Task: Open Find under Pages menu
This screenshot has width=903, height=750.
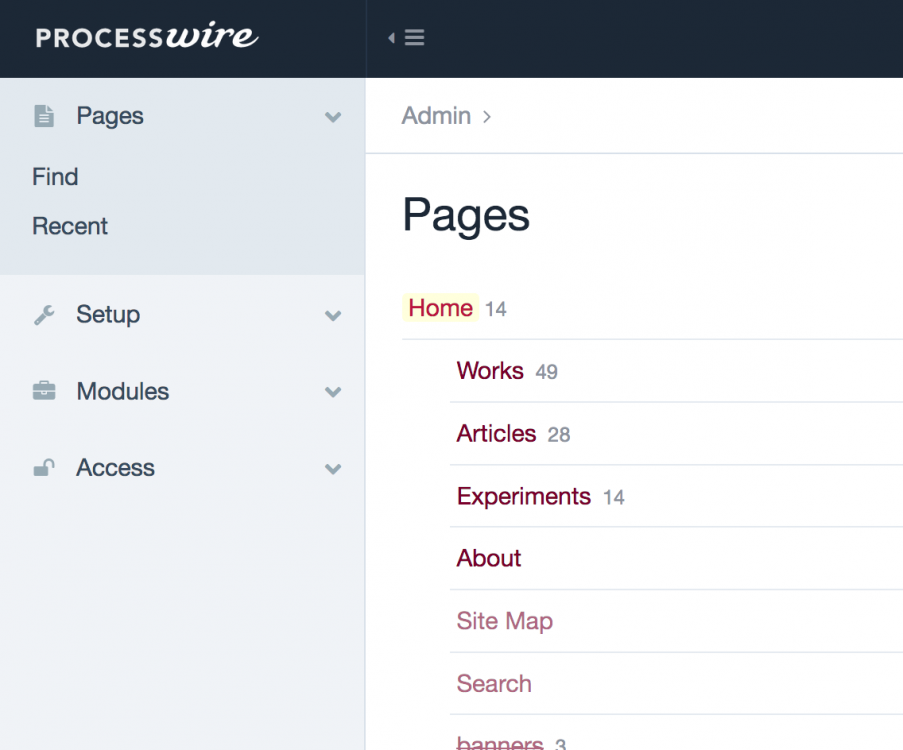Action: [55, 177]
